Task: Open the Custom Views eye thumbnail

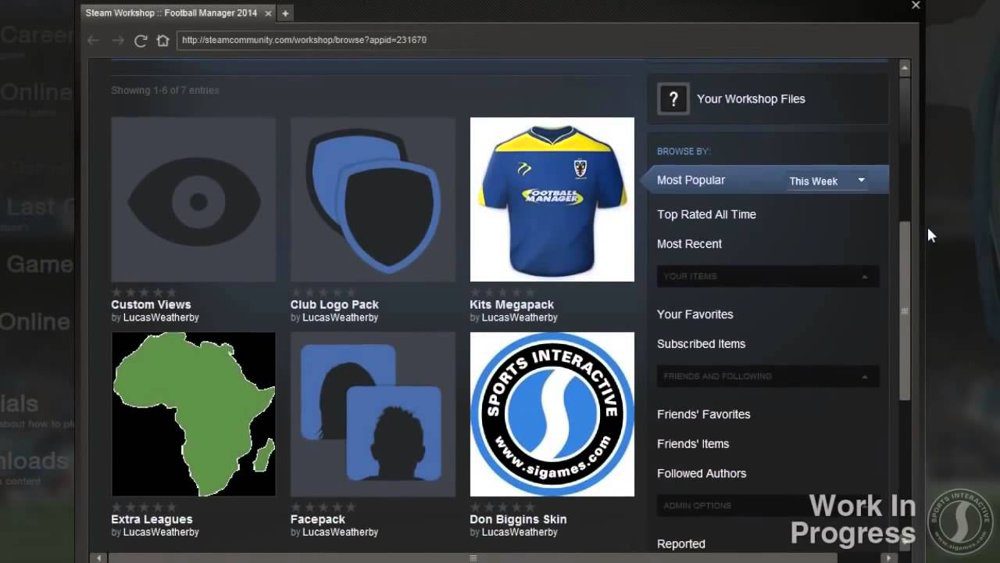Action: pos(193,200)
